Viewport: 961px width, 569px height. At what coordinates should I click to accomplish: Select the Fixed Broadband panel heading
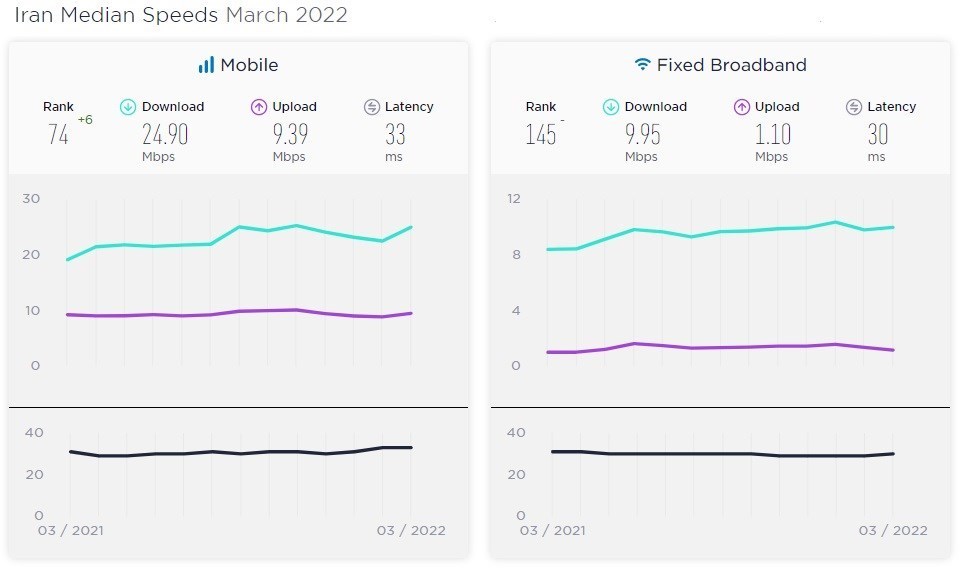tap(731, 65)
